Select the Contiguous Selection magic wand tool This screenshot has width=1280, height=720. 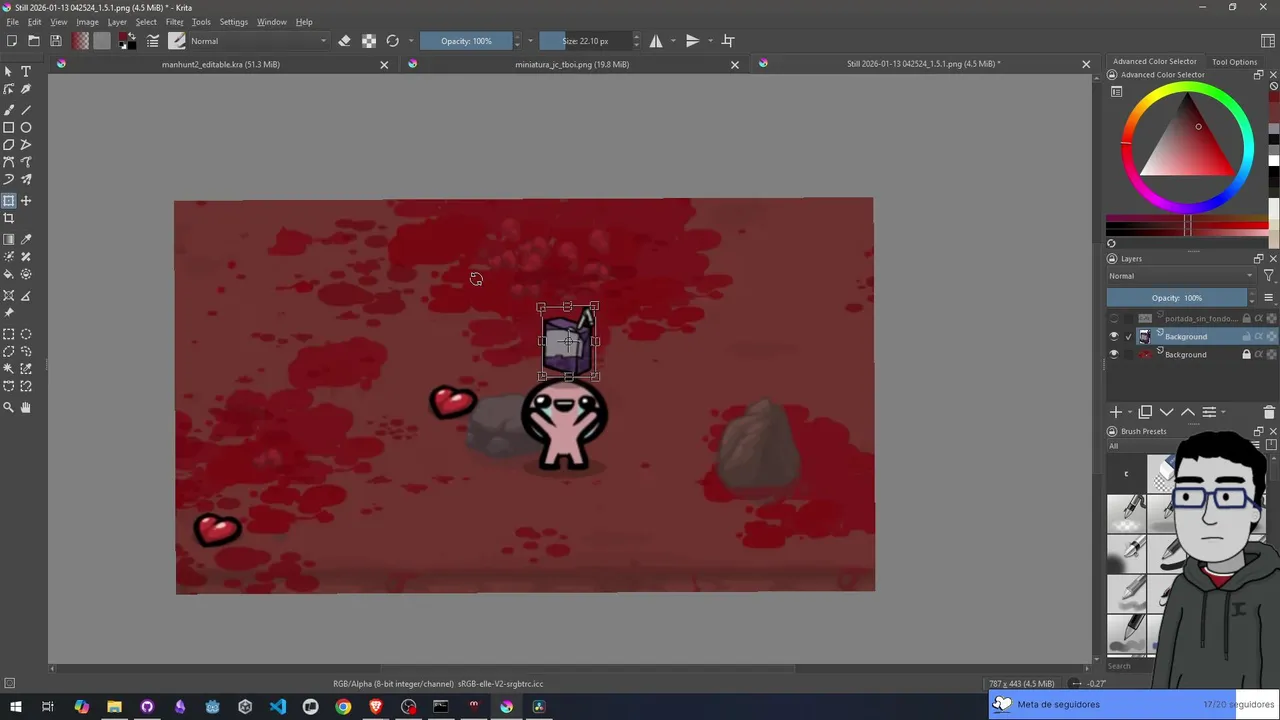coord(9,369)
